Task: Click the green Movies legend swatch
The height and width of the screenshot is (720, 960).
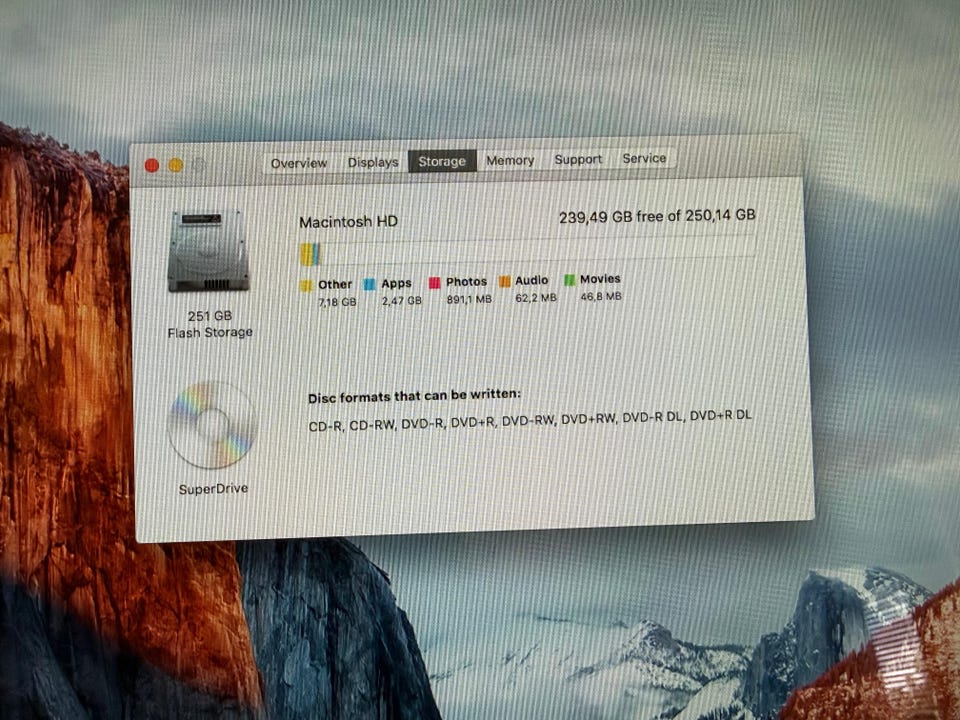Action: click(x=569, y=280)
